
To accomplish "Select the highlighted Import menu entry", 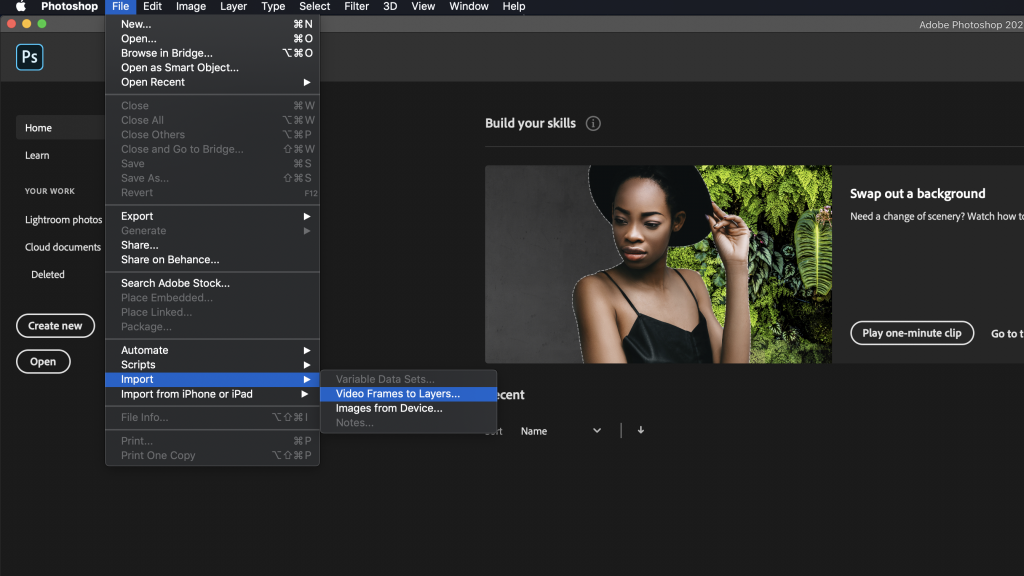I will pyautogui.click(x=212, y=379).
